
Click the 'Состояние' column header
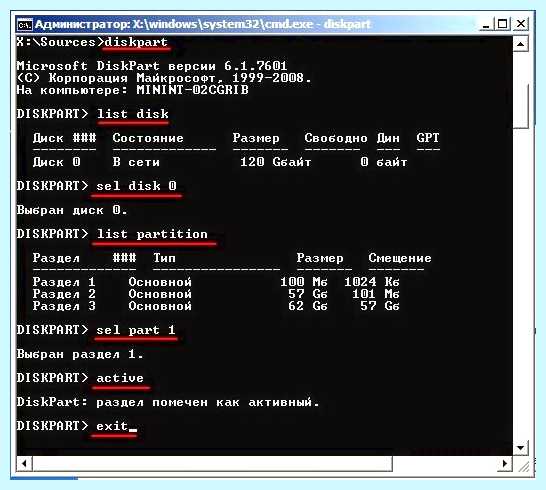[x=148, y=138]
